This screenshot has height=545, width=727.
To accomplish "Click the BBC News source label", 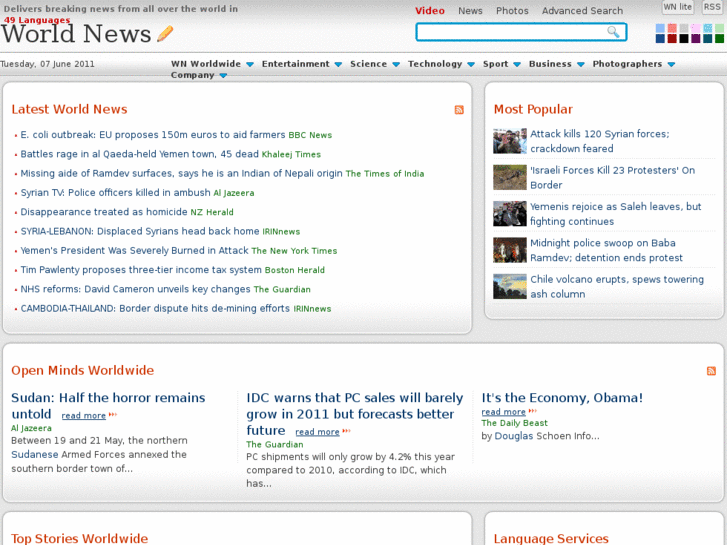I will [310, 135].
